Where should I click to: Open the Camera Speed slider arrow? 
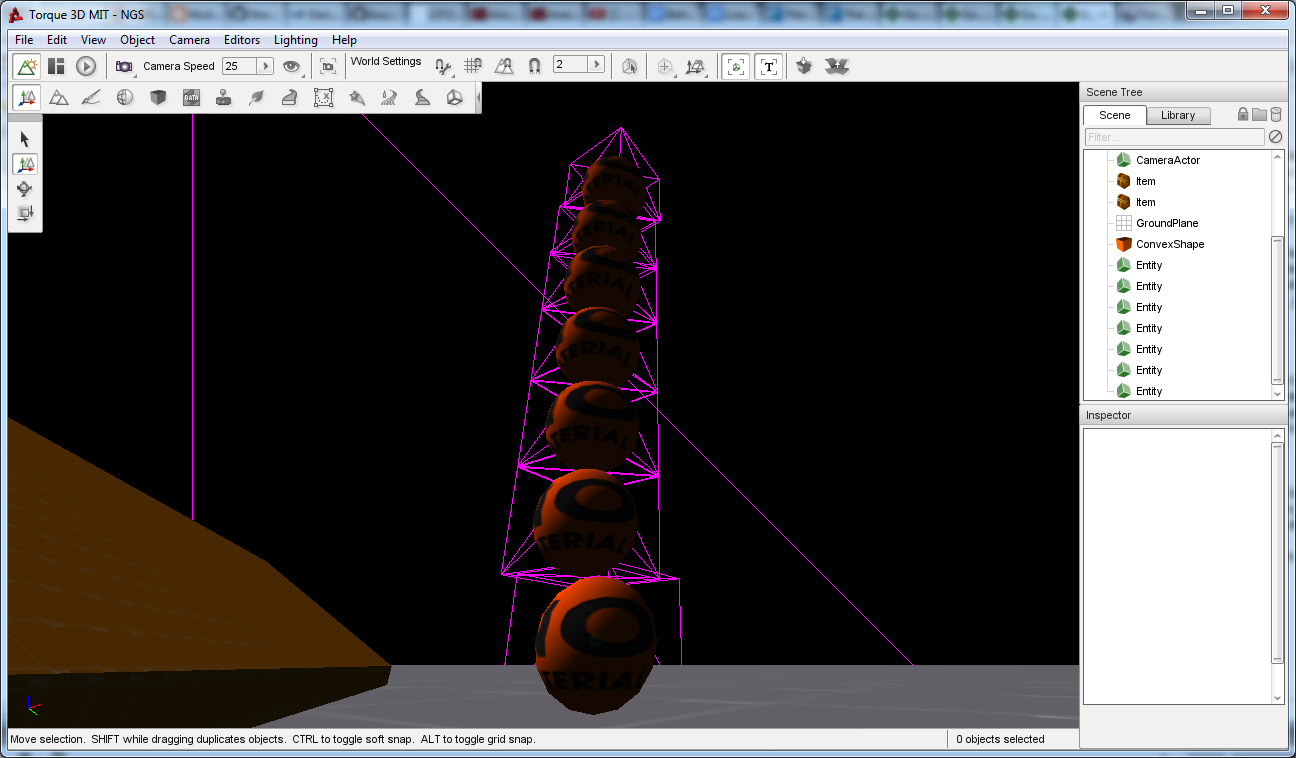[x=266, y=66]
